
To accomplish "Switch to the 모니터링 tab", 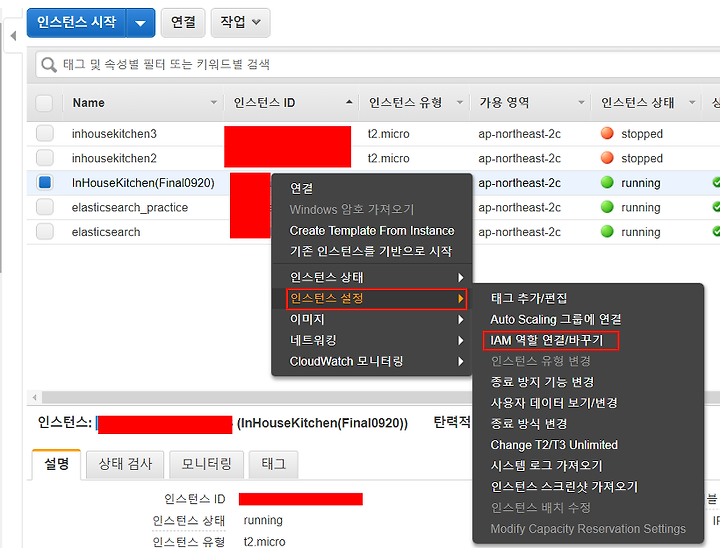I will [x=206, y=464].
